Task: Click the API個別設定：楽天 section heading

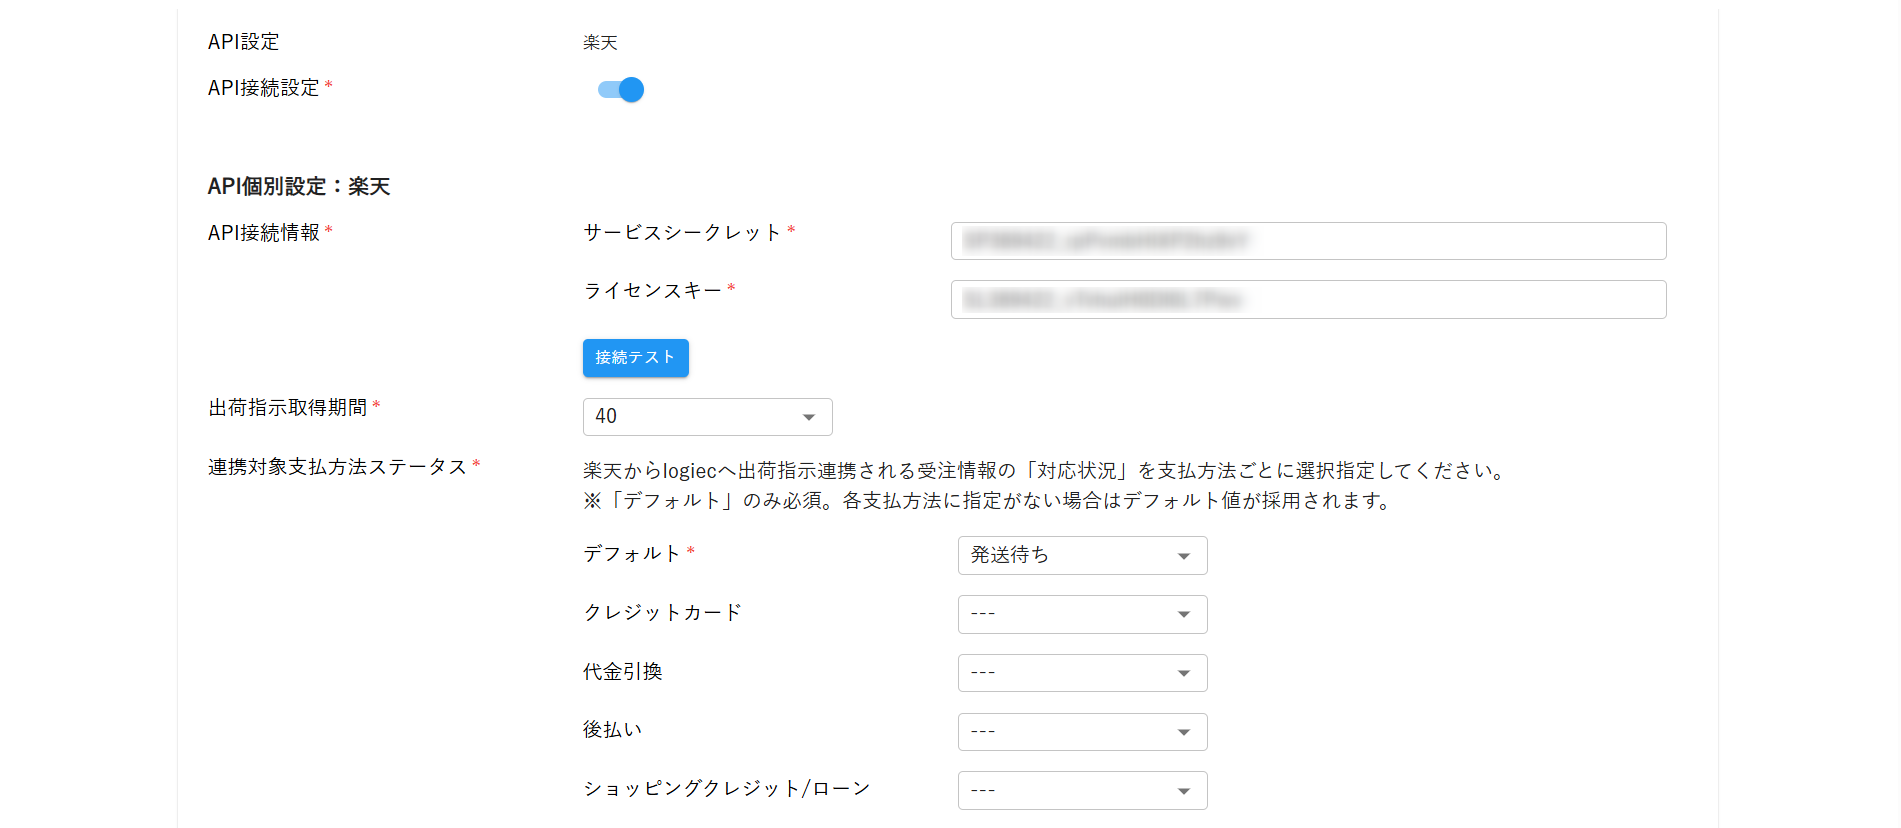Action: [x=299, y=187]
